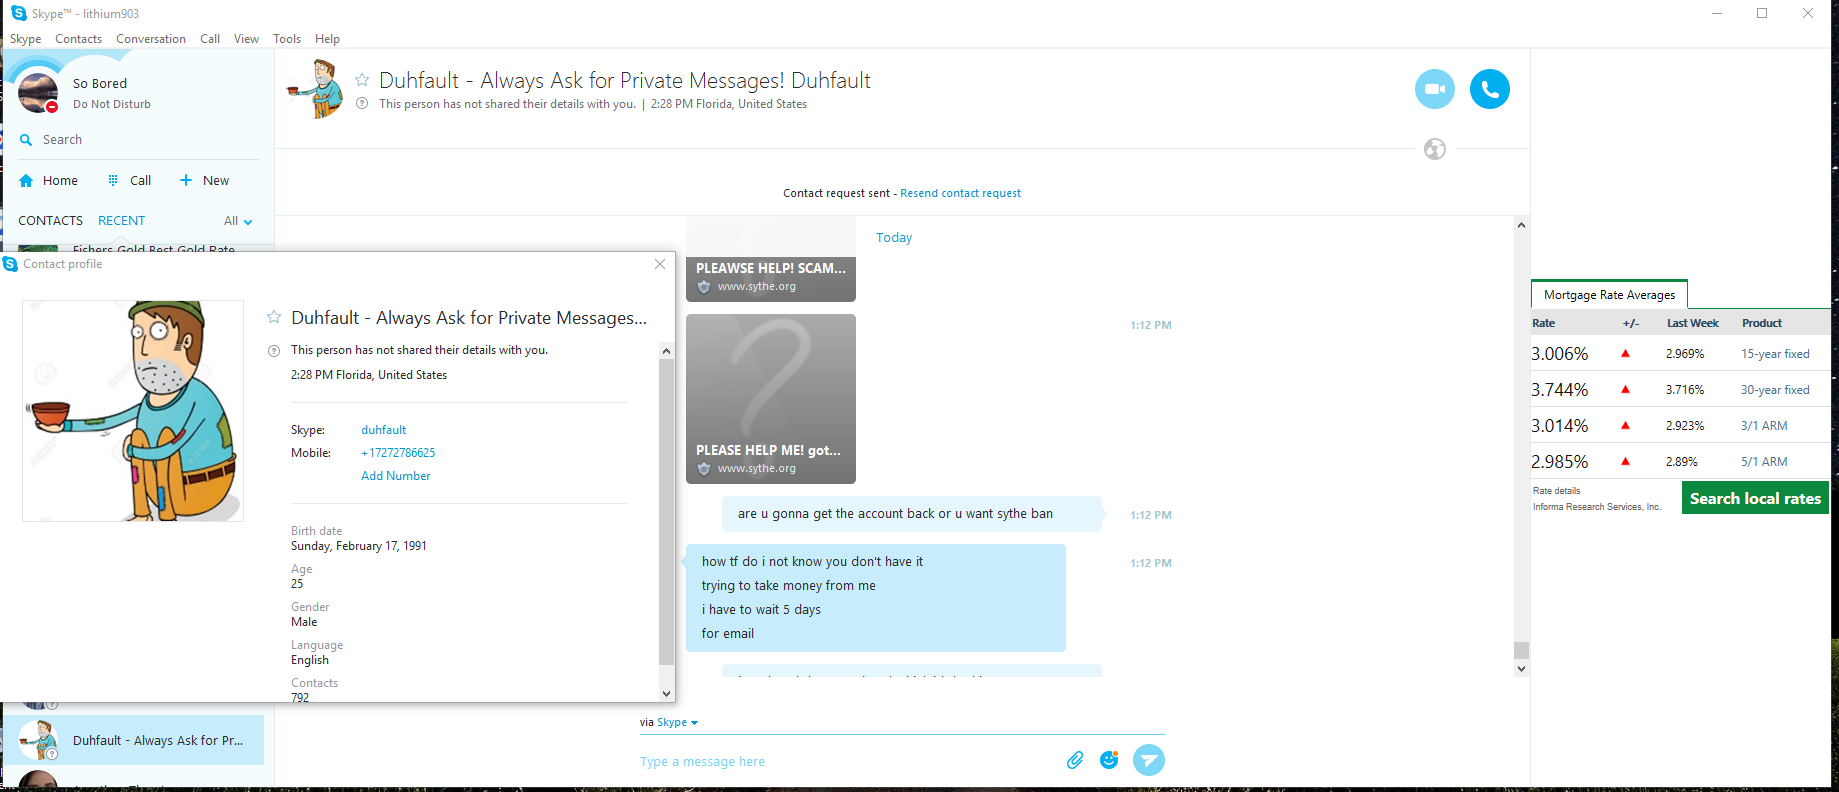Click Duhfault's avatar in the chat header
This screenshot has height=792, width=1839.
(x=317, y=89)
